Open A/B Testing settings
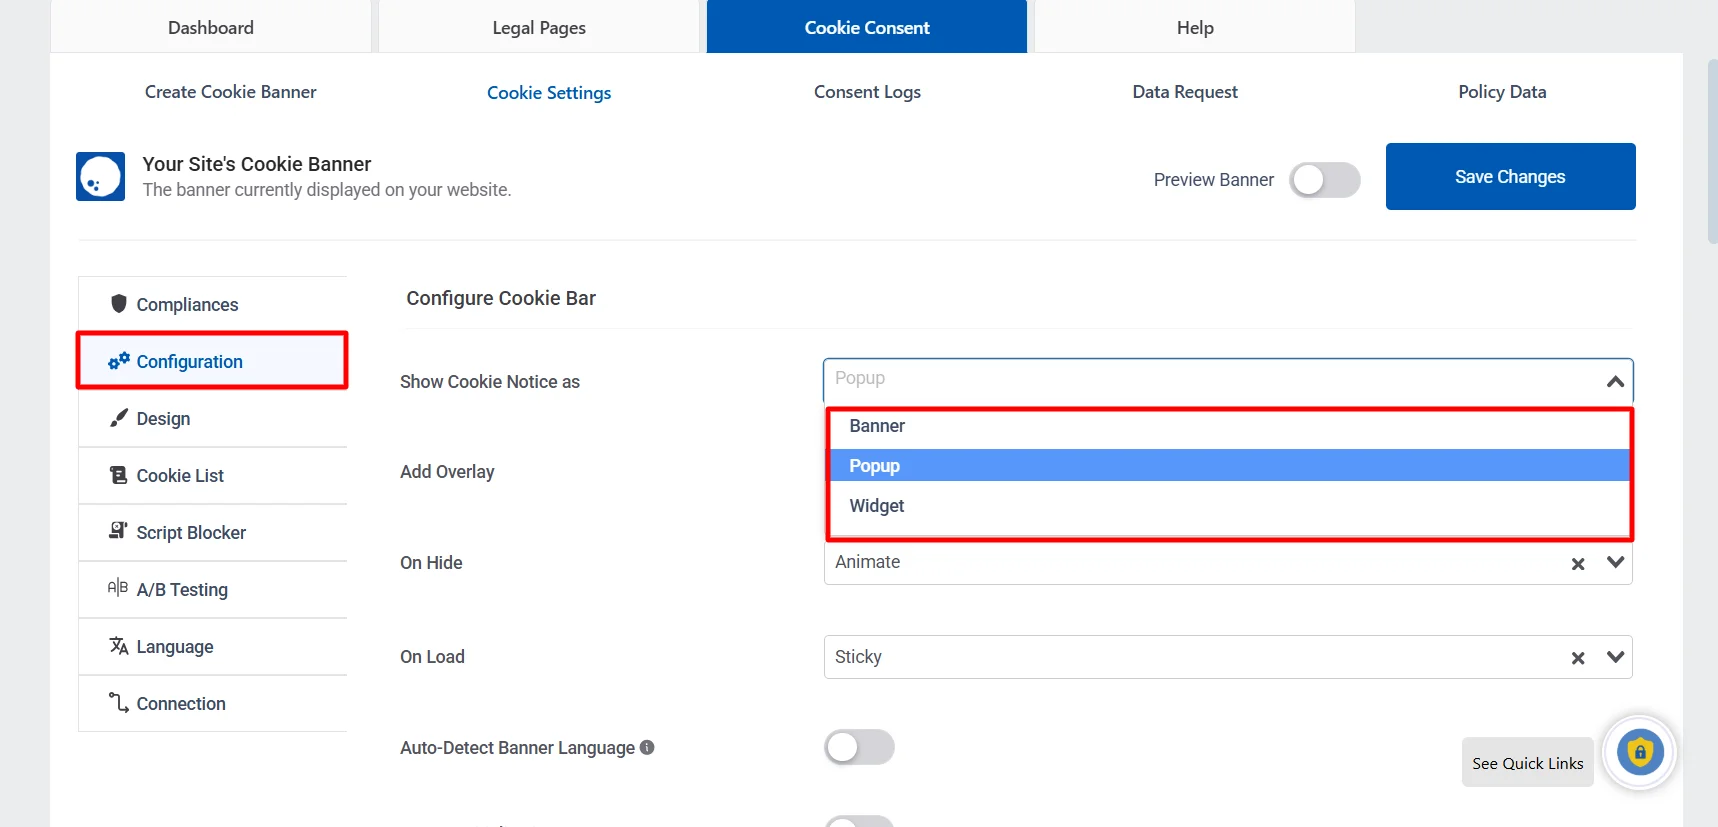The image size is (1718, 827). [213, 589]
